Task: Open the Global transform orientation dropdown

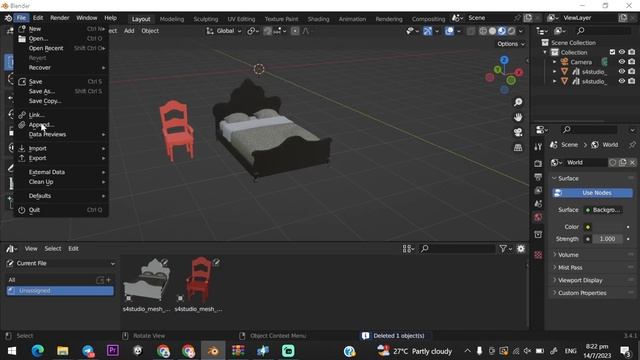Action: [224, 31]
